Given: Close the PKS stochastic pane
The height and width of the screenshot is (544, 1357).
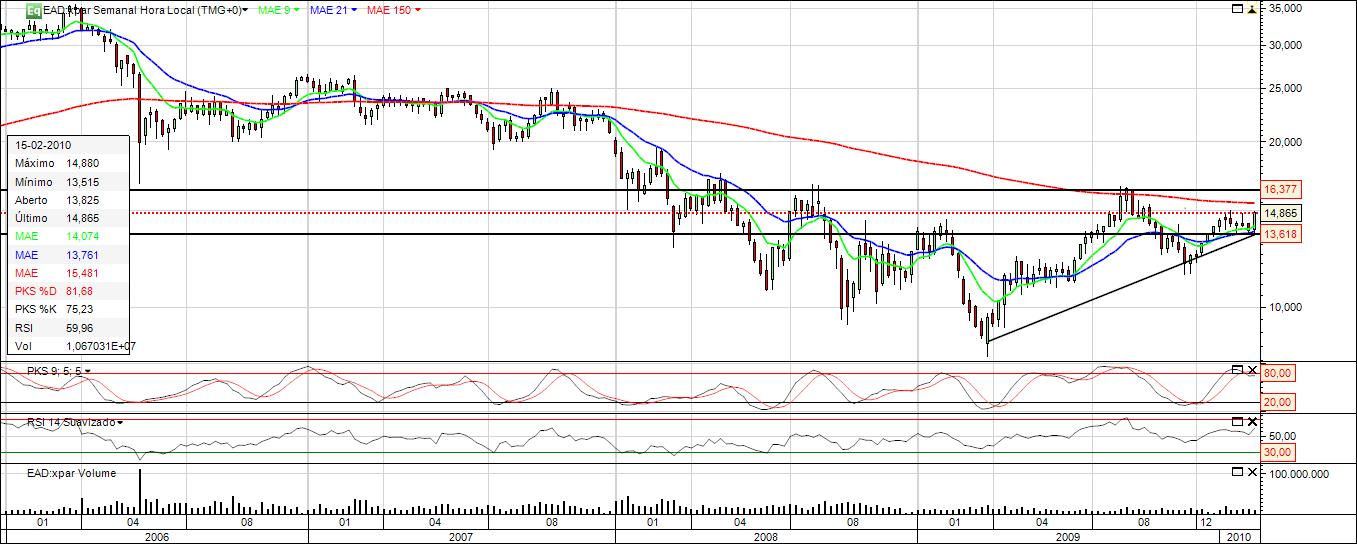Looking at the screenshot, I should coord(1250,370).
